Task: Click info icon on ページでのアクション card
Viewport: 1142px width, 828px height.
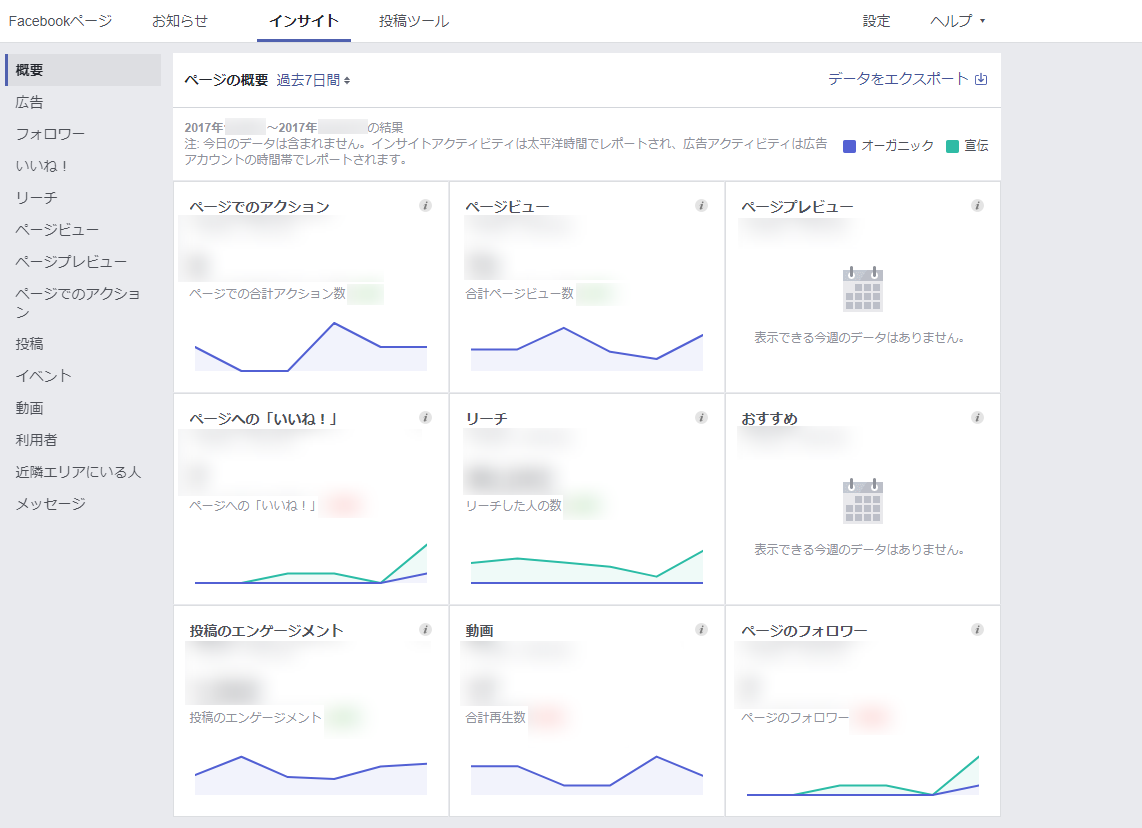Action: (x=425, y=206)
